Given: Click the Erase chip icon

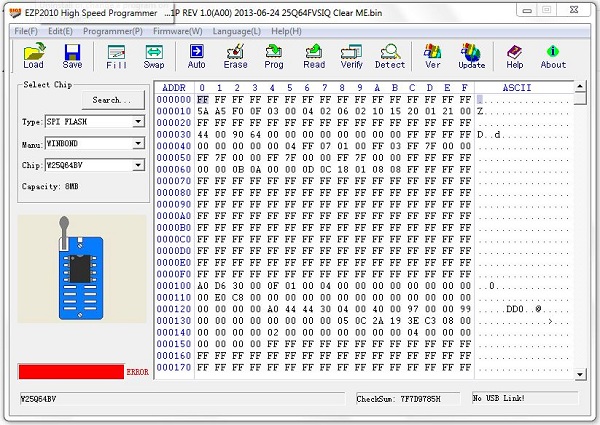Looking at the screenshot, I should [x=235, y=56].
